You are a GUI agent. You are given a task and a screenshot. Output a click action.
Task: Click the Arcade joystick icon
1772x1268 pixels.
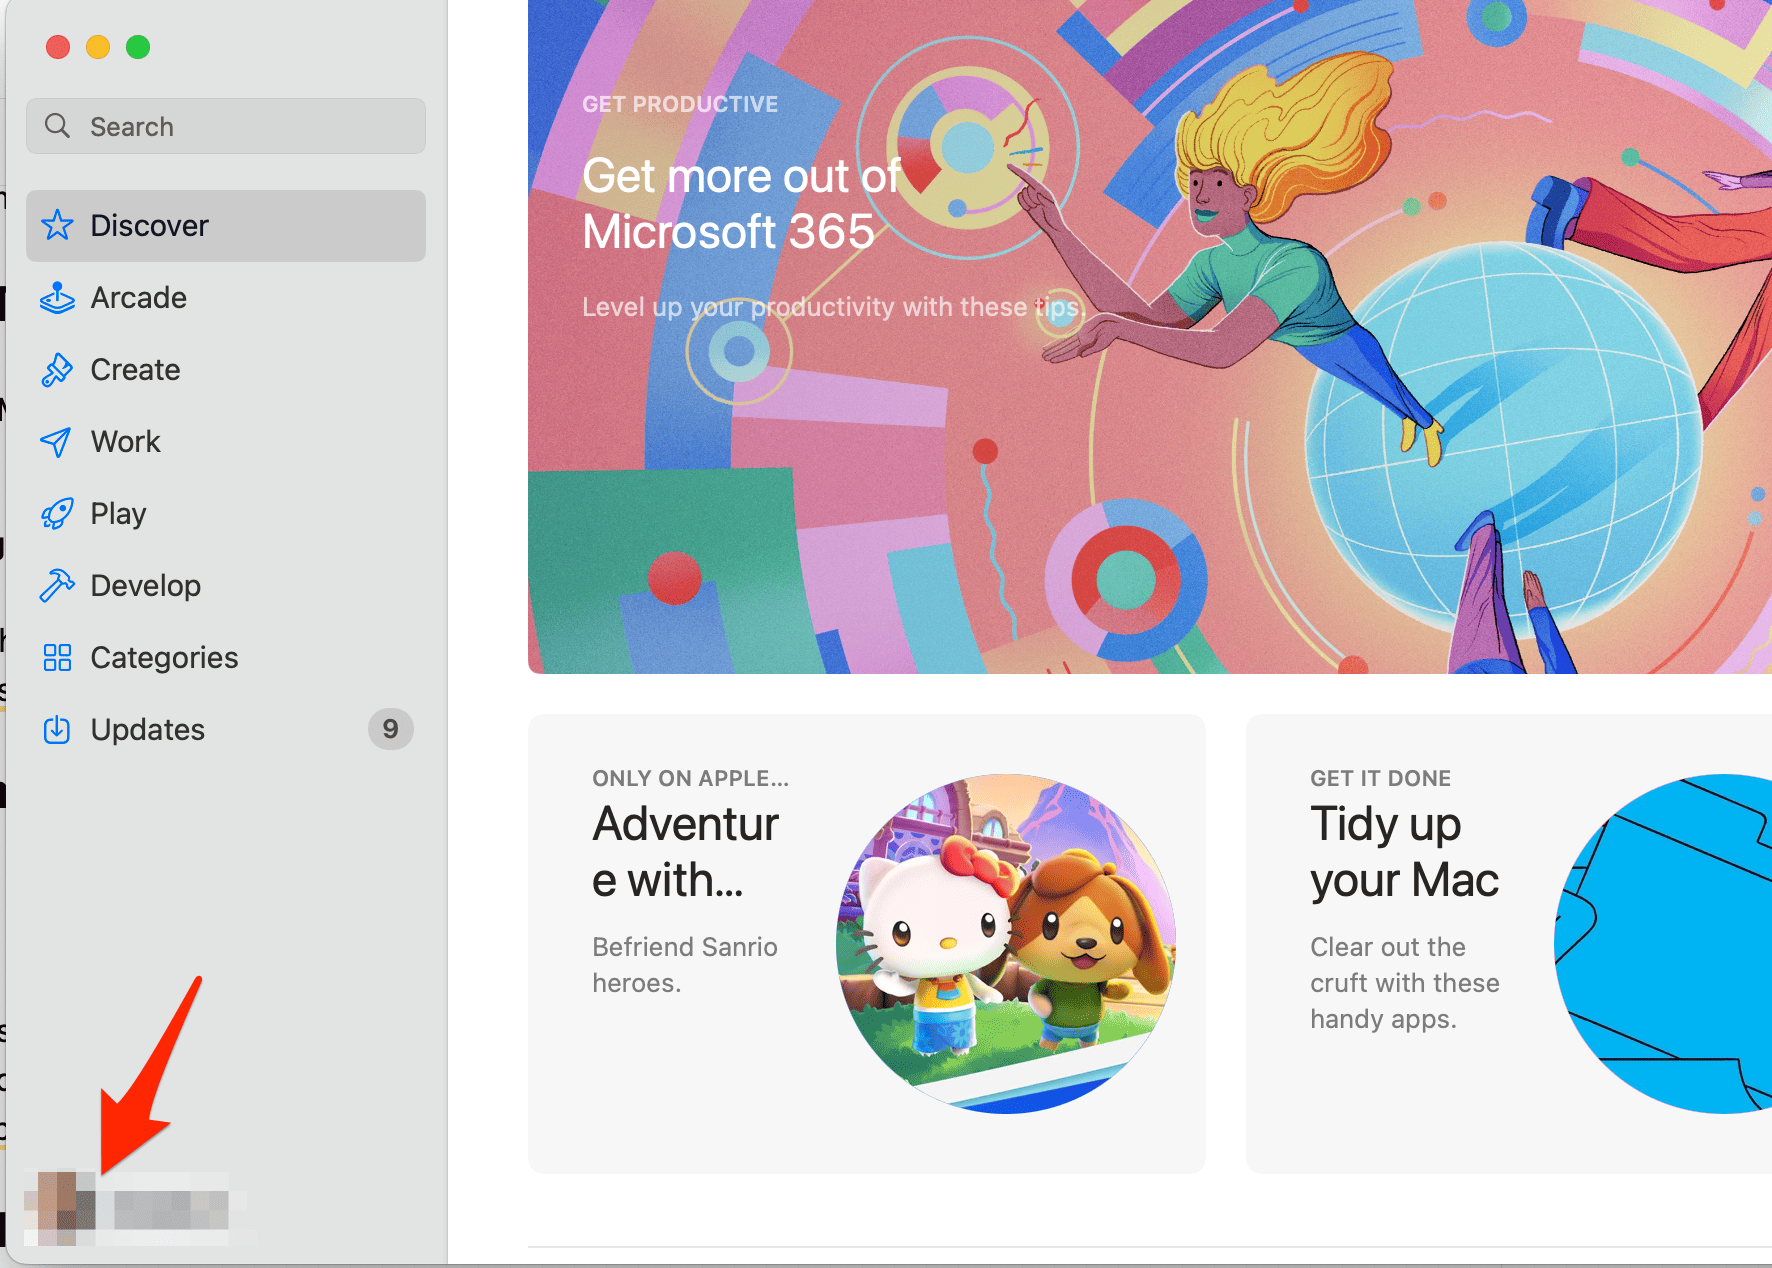pyautogui.click(x=57, y=298)
